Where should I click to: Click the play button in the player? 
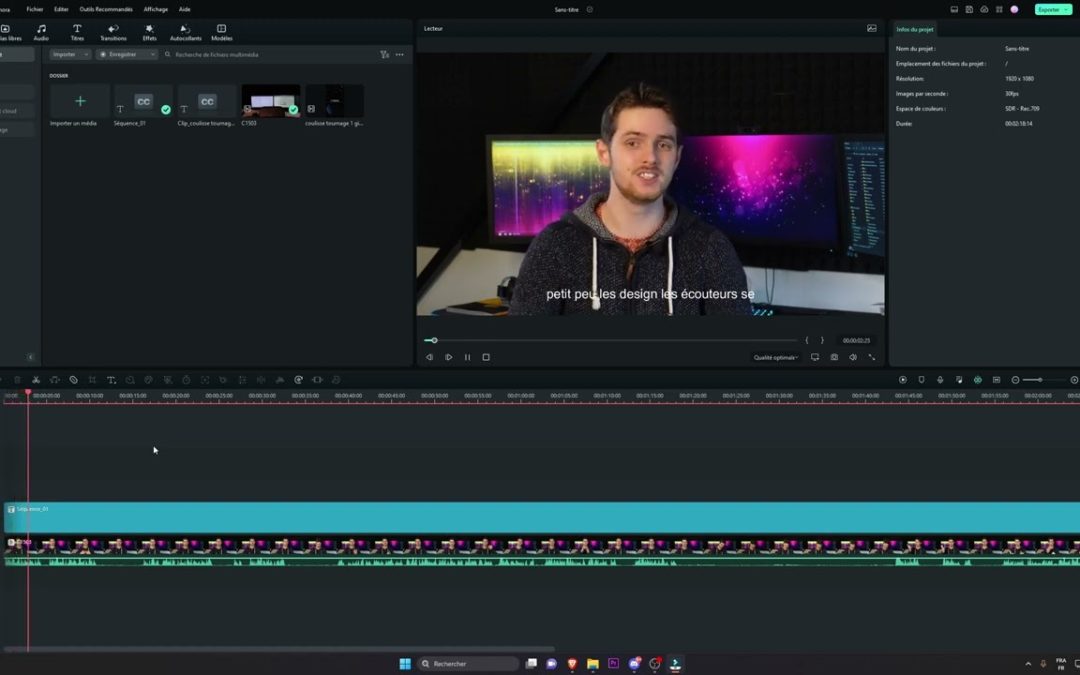[x=448, y=357]
